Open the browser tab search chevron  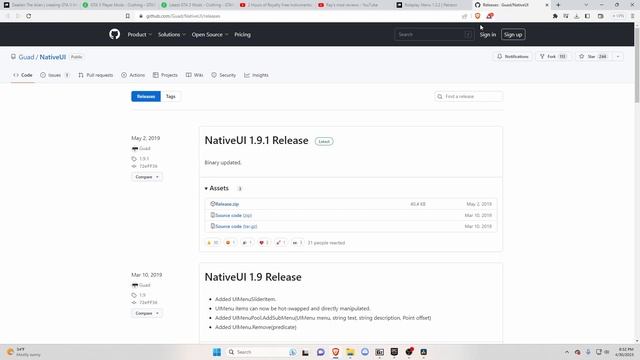coord(586,5)
